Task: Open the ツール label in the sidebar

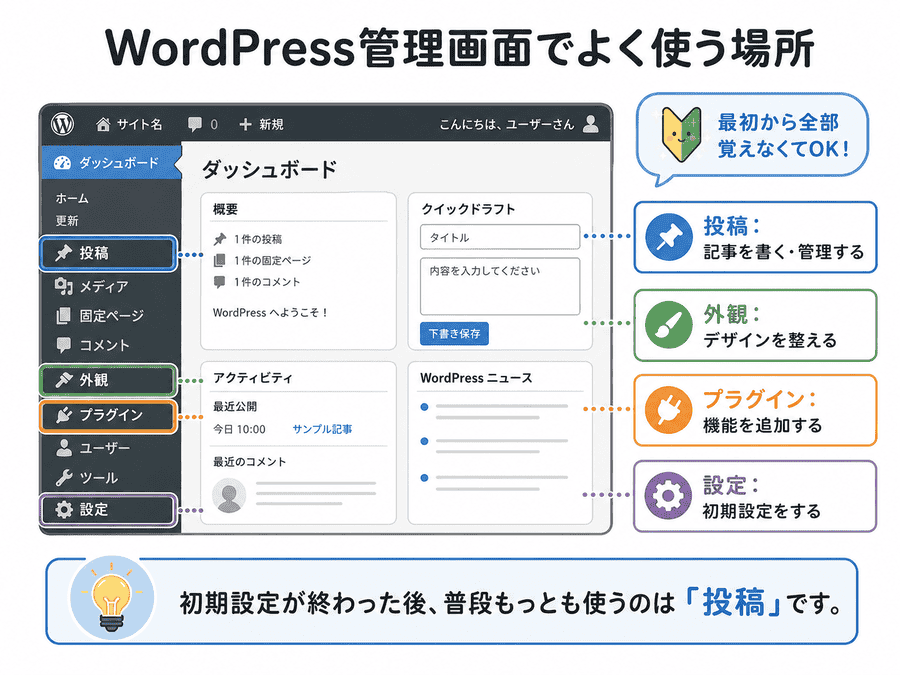Action: pyautogui.click(x=98, y=478)
